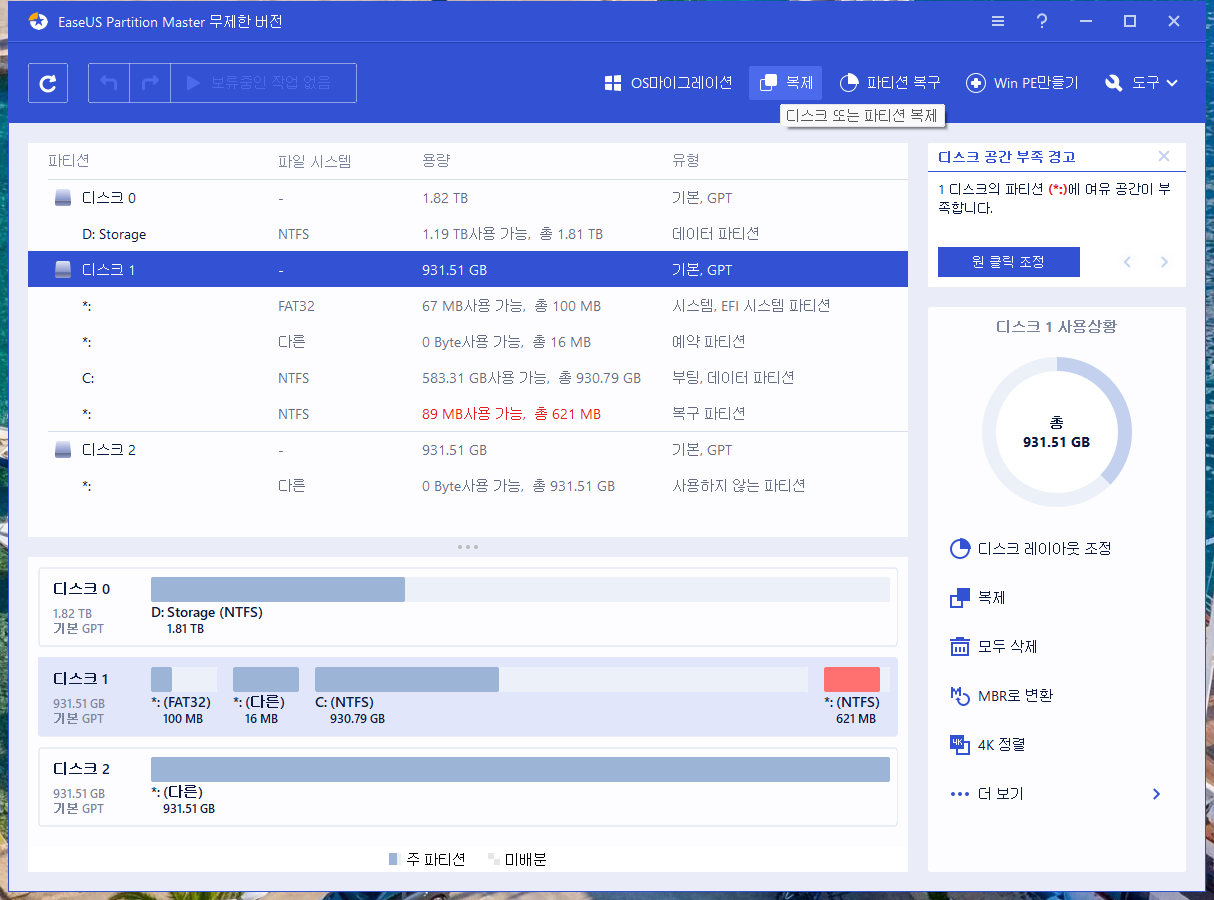Select FAT32 100 MB block in disk map

click(x=184, y=679)
